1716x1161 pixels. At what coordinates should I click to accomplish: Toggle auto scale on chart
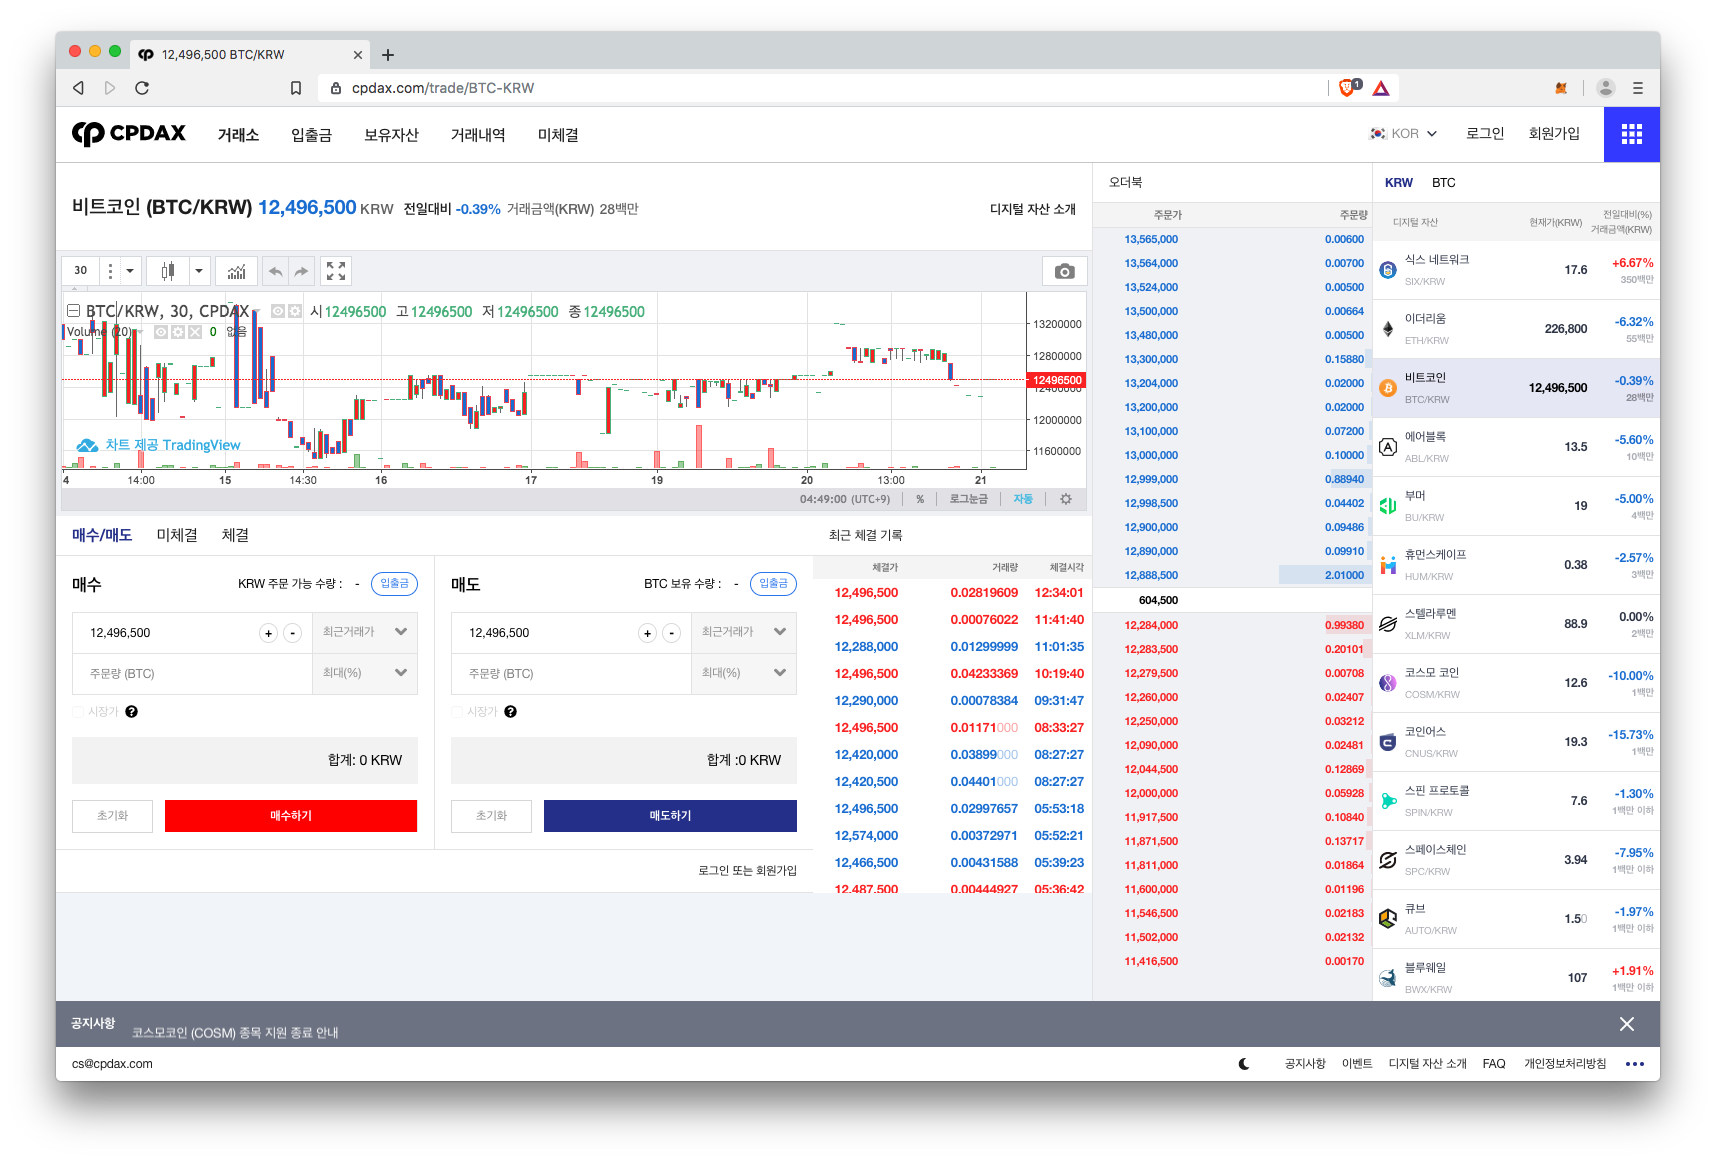[x=1023, y=499]
